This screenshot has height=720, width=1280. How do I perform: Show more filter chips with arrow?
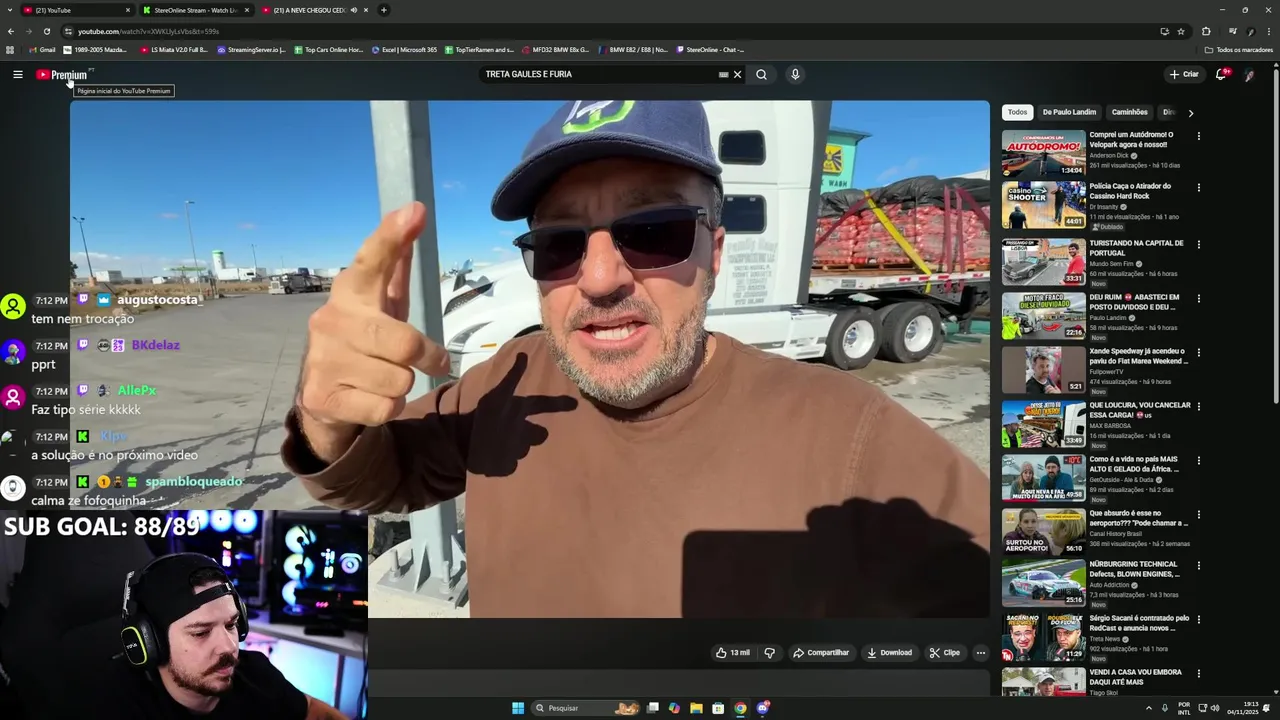tap(1190, 113)
